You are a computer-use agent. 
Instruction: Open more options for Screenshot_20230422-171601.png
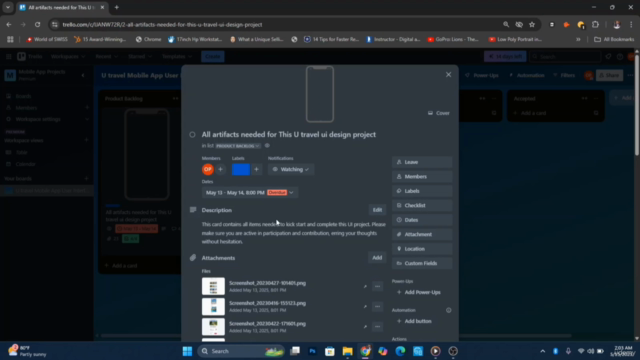click(x=377, y=327)
